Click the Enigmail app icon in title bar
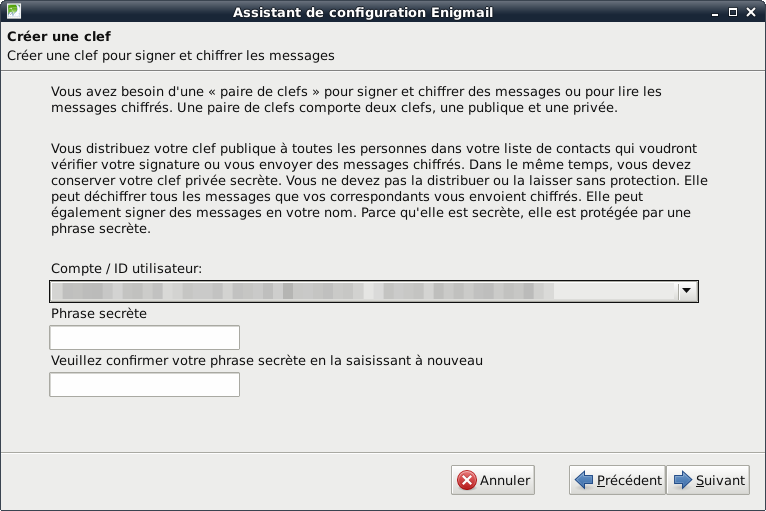This screenshot has height=511, width=766. pos(13,12)
